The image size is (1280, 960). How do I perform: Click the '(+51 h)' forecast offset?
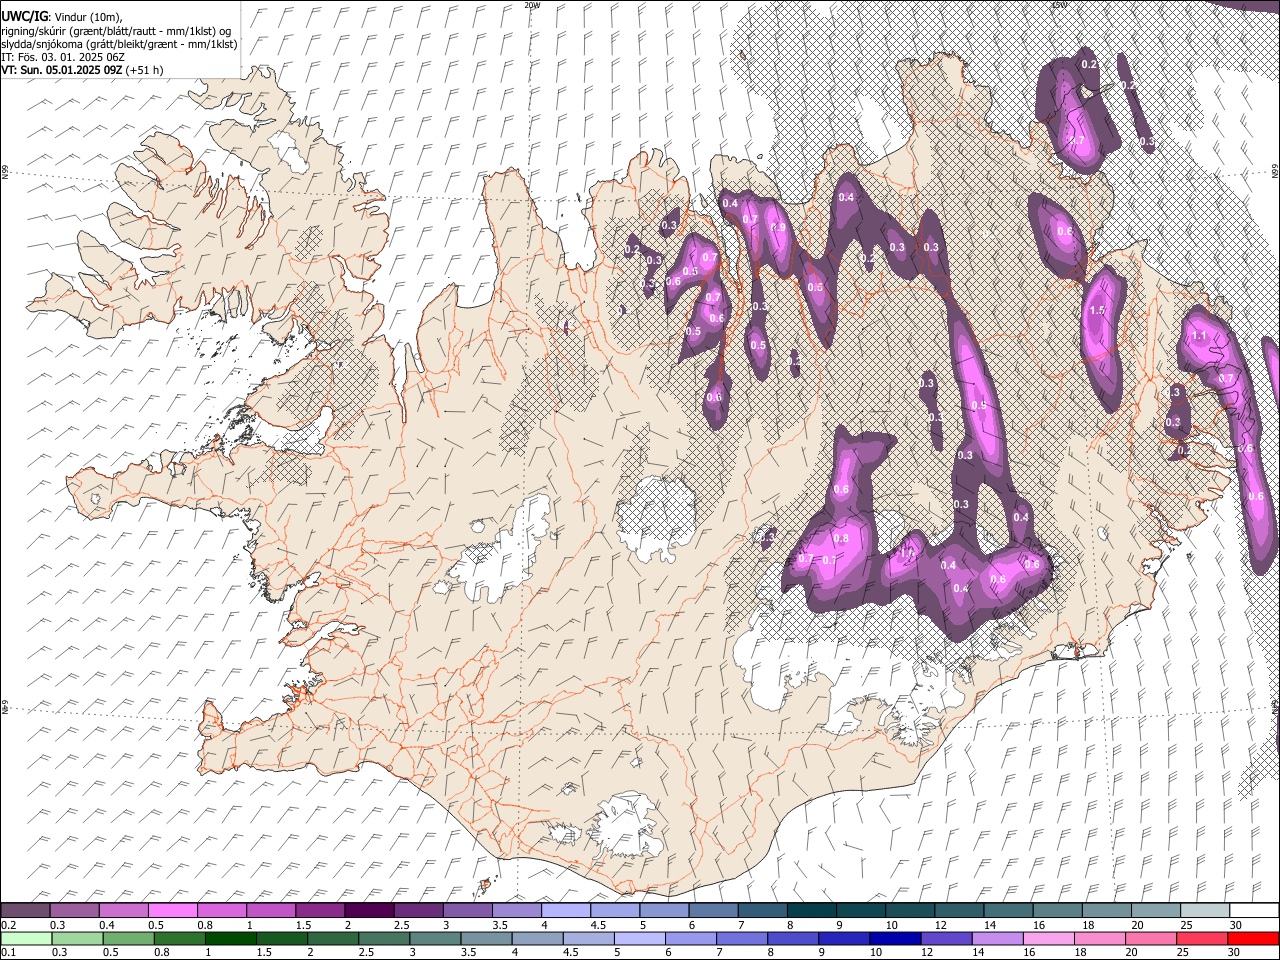(x=145, y=70)
